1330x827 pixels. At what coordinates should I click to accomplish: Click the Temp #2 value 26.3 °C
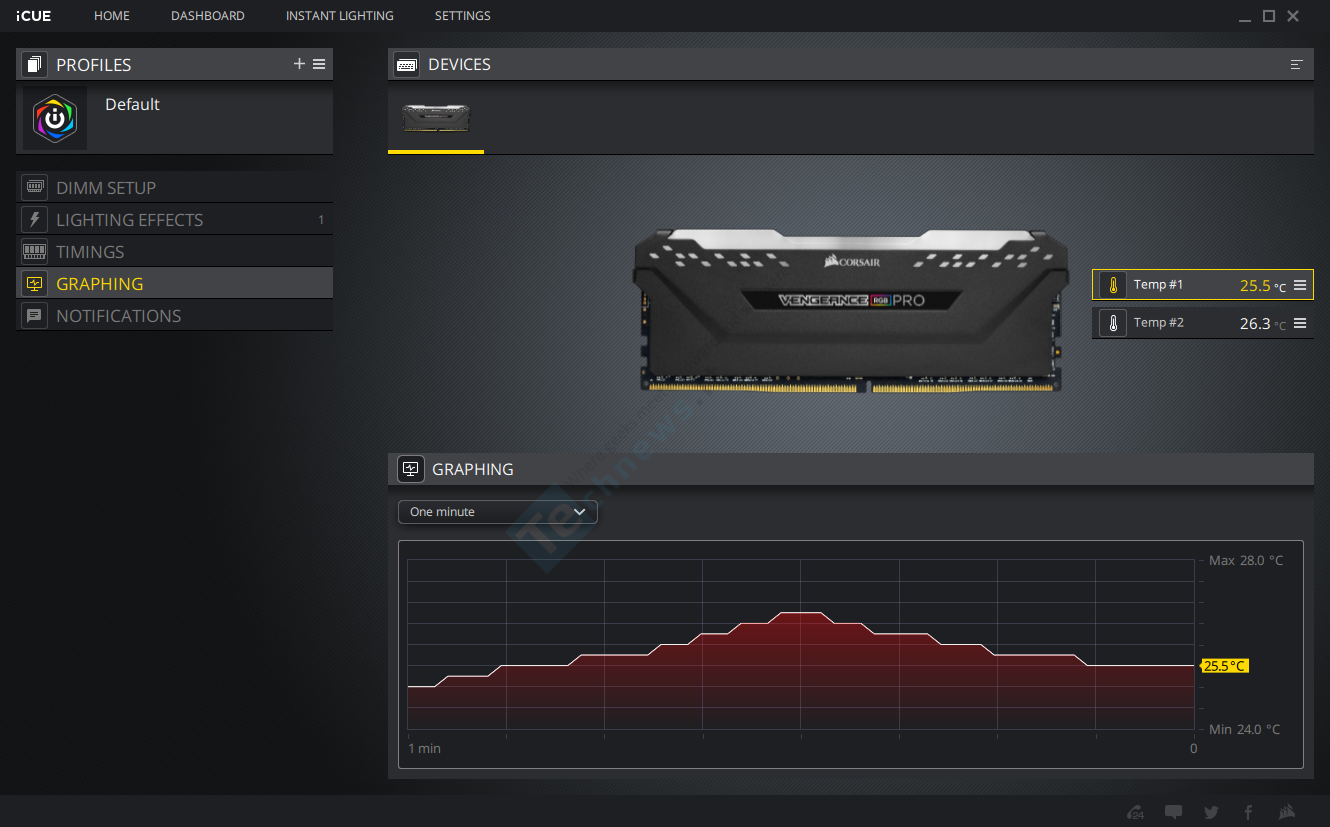point(1263,324)
